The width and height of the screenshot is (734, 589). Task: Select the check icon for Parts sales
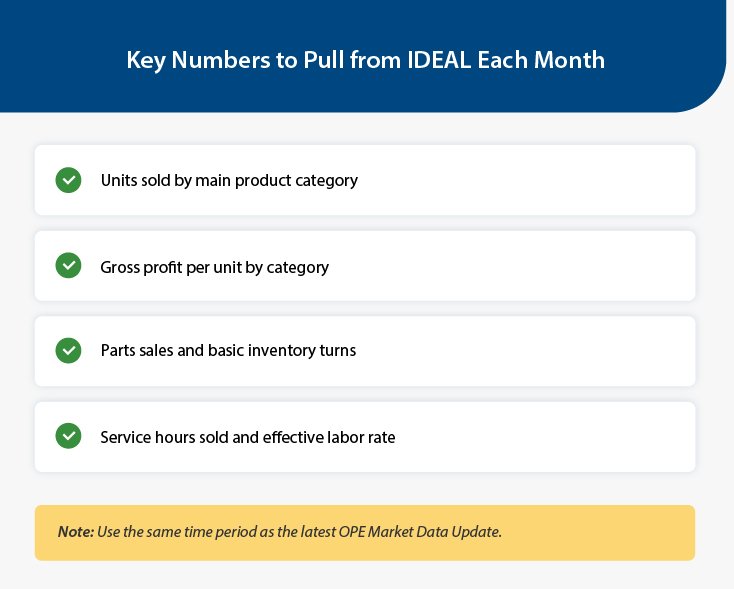68,351
